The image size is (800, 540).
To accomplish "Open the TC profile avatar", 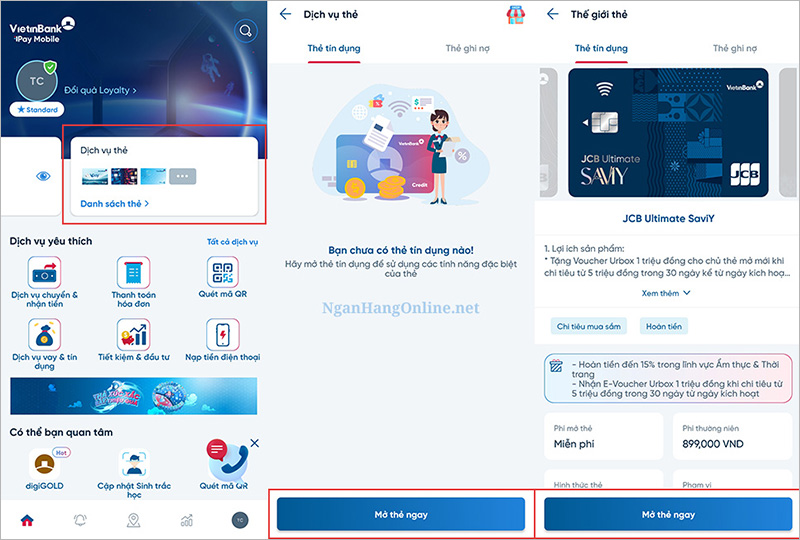I will pyautogui.click(x=36, y=81).
